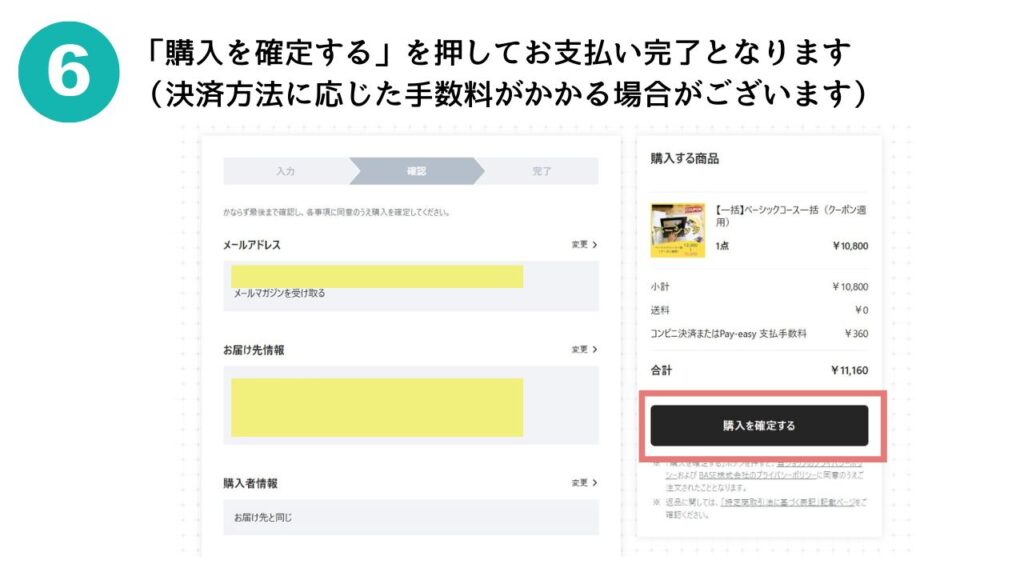Click the yellow masked delivery address block
The image size is (1024, 576).
pos(377,407)
